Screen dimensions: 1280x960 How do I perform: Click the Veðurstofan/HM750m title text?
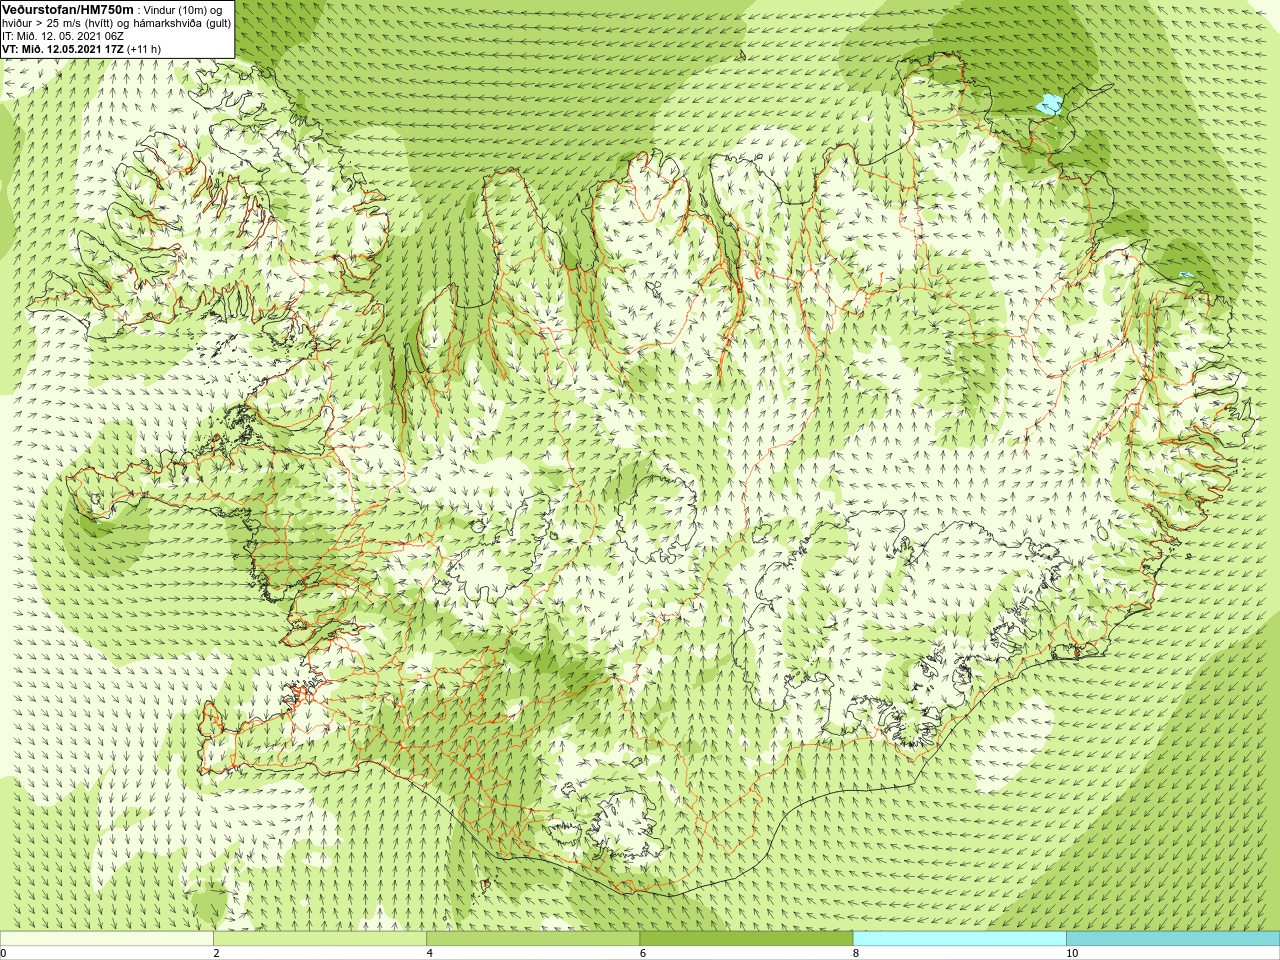68,9
